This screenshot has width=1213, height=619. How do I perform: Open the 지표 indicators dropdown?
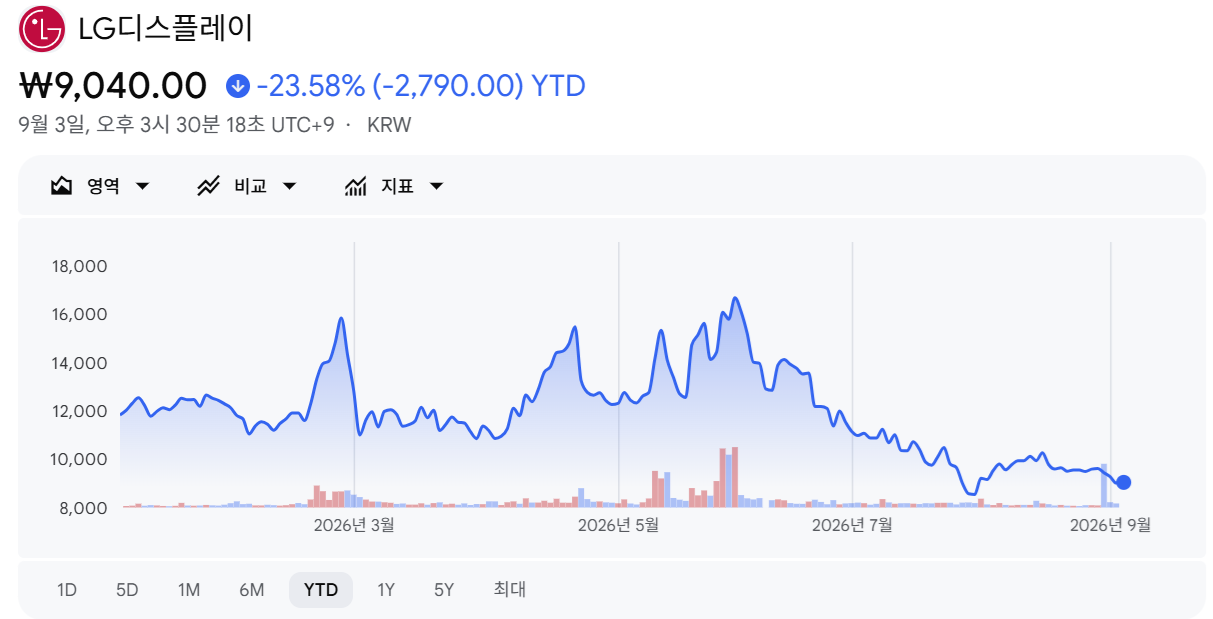click(x=395, y=186)
